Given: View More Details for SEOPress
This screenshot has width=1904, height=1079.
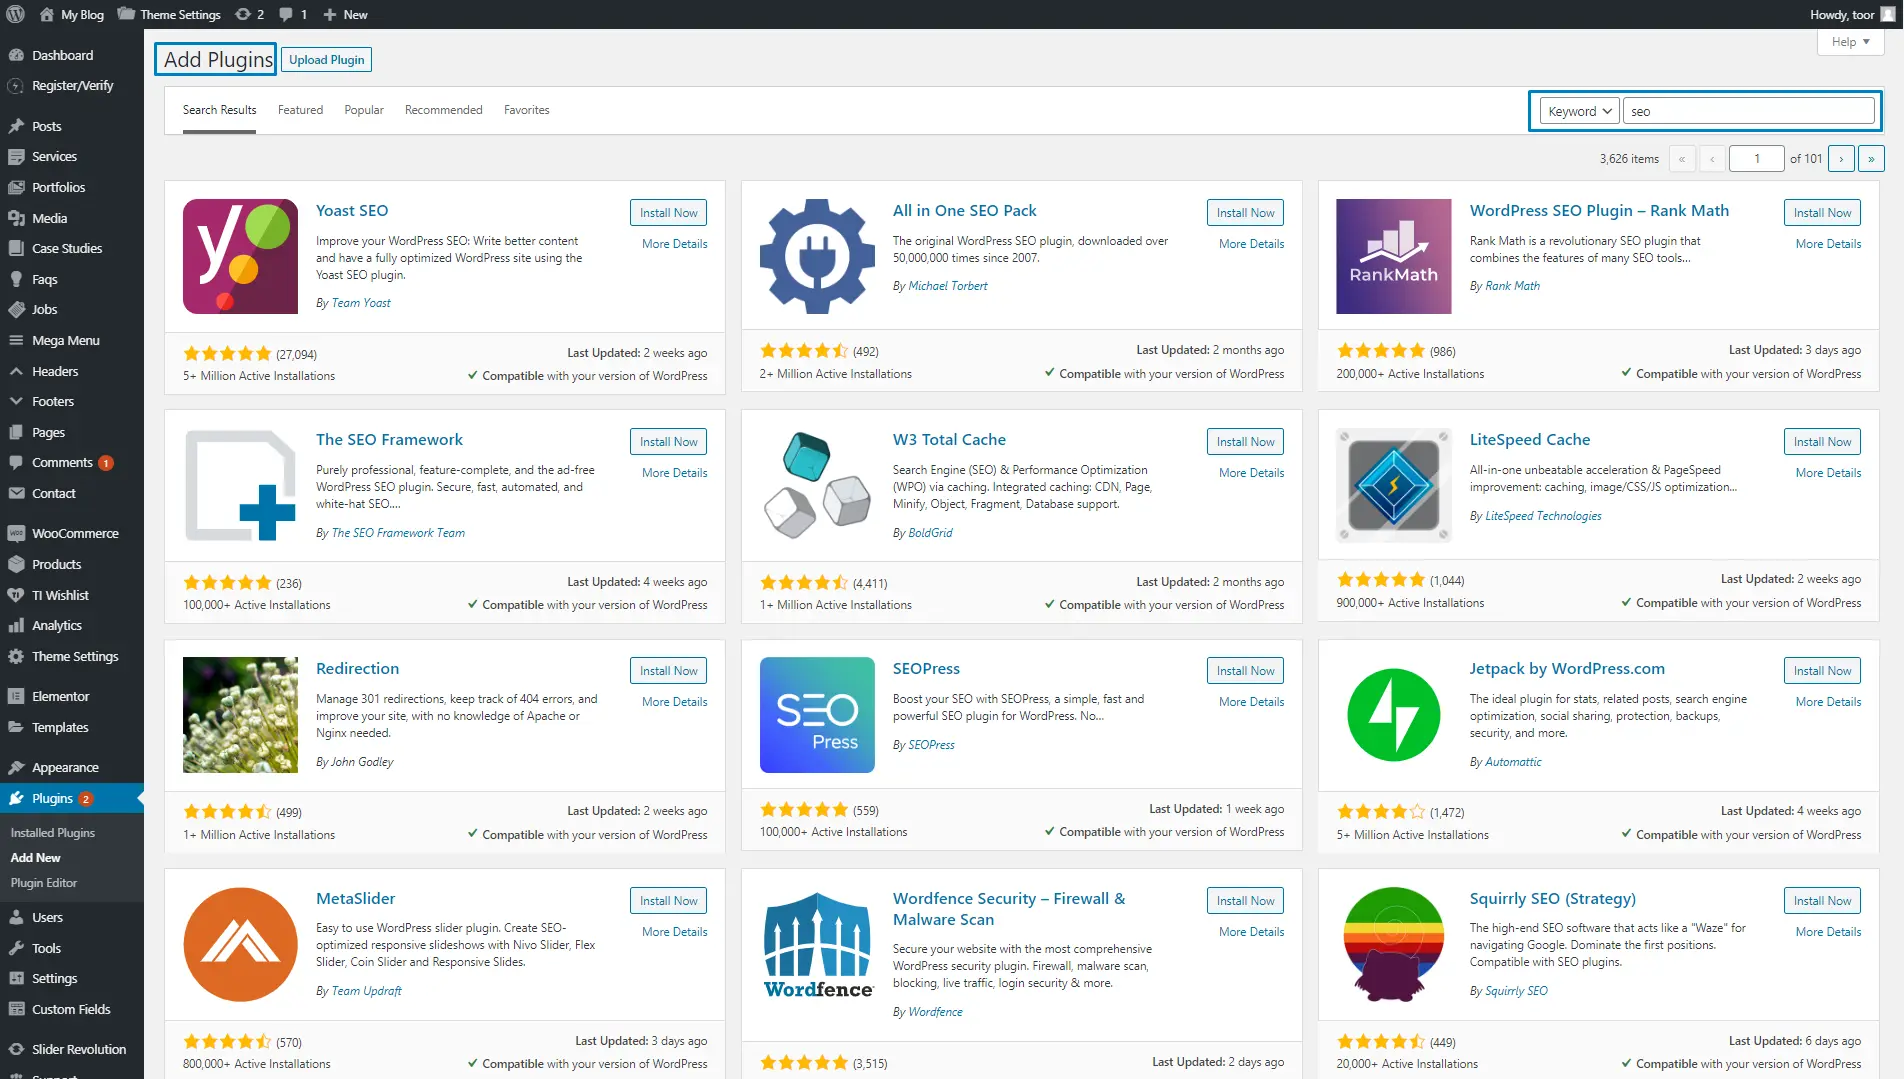Looking at the screenshot, I should point(1251,702).
